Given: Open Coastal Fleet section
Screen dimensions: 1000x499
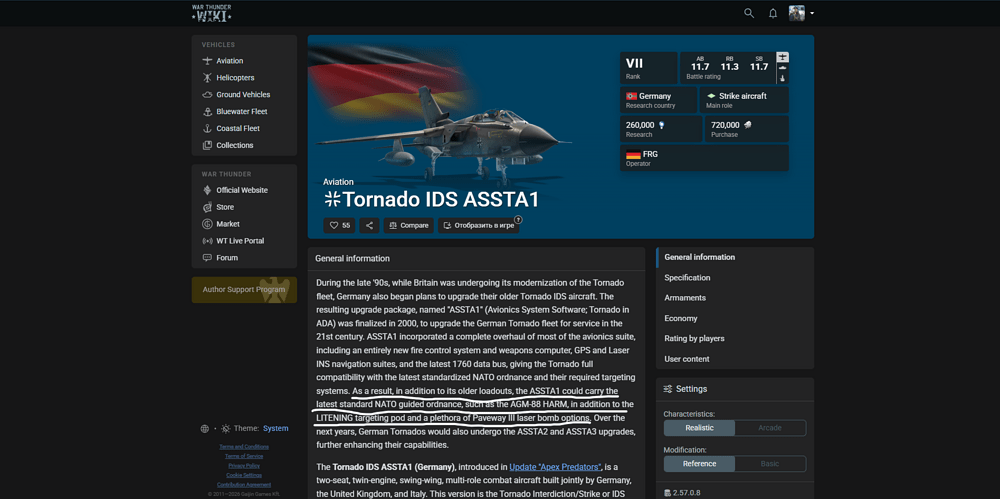Looking at the screenshot, I should pyautogui.click(x=239, y=128).
